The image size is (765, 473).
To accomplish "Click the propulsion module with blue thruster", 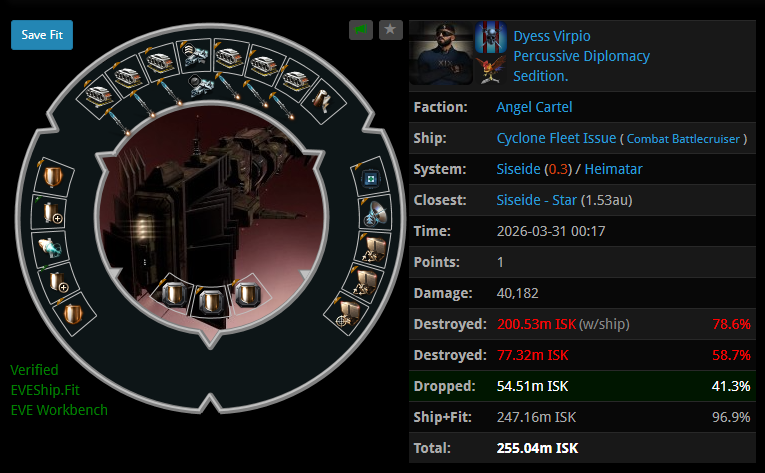I will point(49,247).
